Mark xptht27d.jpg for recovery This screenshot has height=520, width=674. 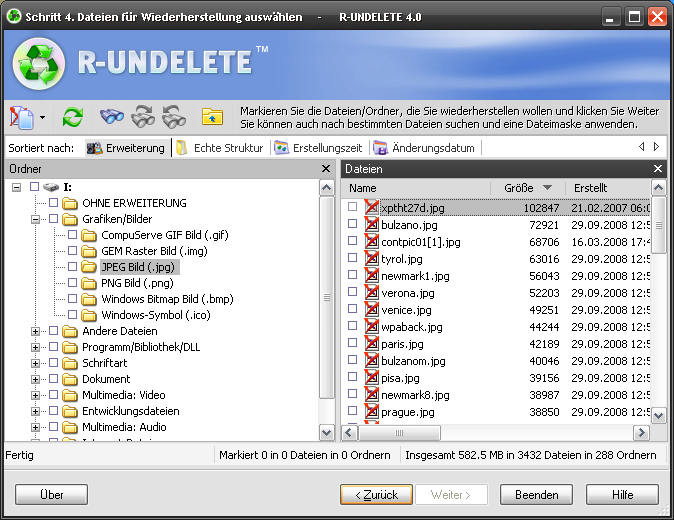352,207
